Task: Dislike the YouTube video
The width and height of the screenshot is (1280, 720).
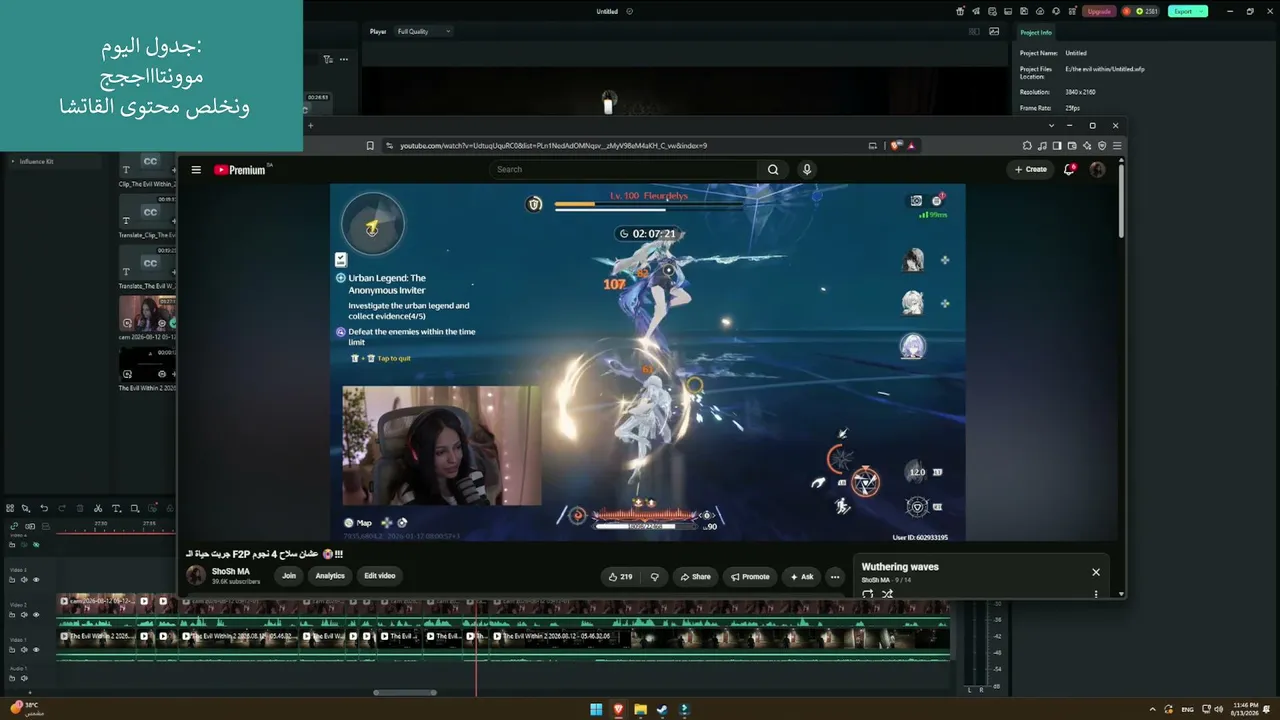Action: point(655,576)
